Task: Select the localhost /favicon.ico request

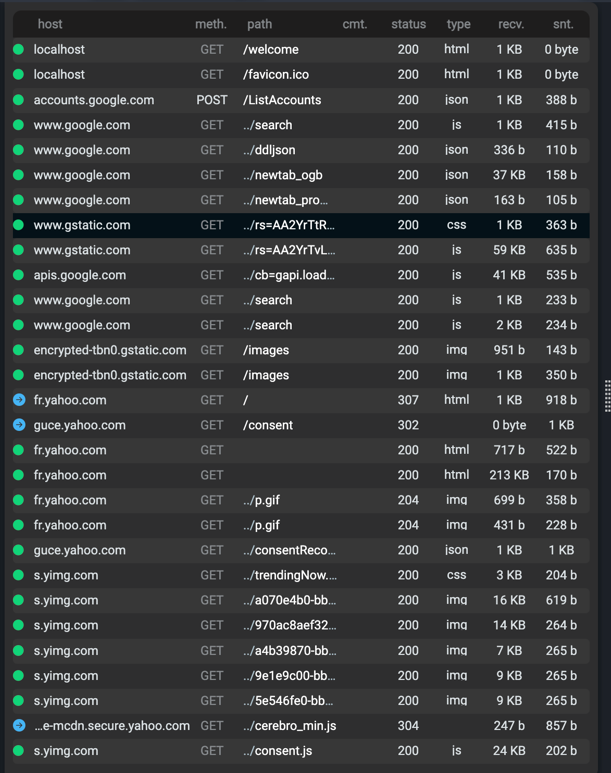Action: pyautogui.click(x=301, y=74)
